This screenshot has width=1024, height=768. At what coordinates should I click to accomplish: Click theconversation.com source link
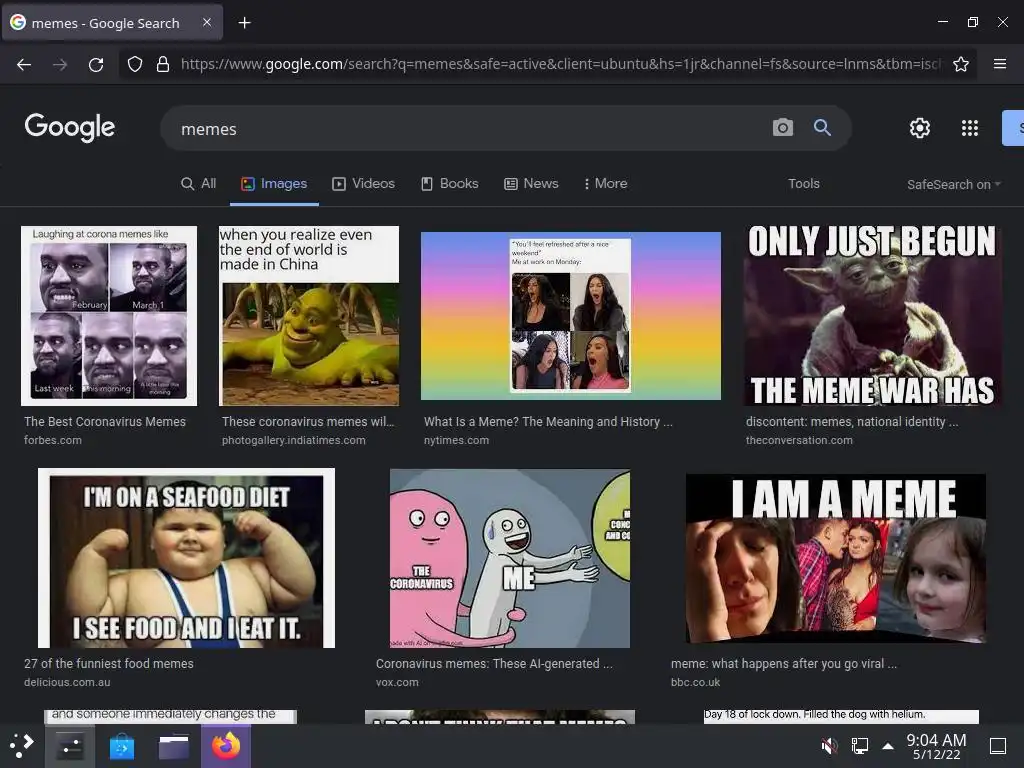[x=799, y=440]
